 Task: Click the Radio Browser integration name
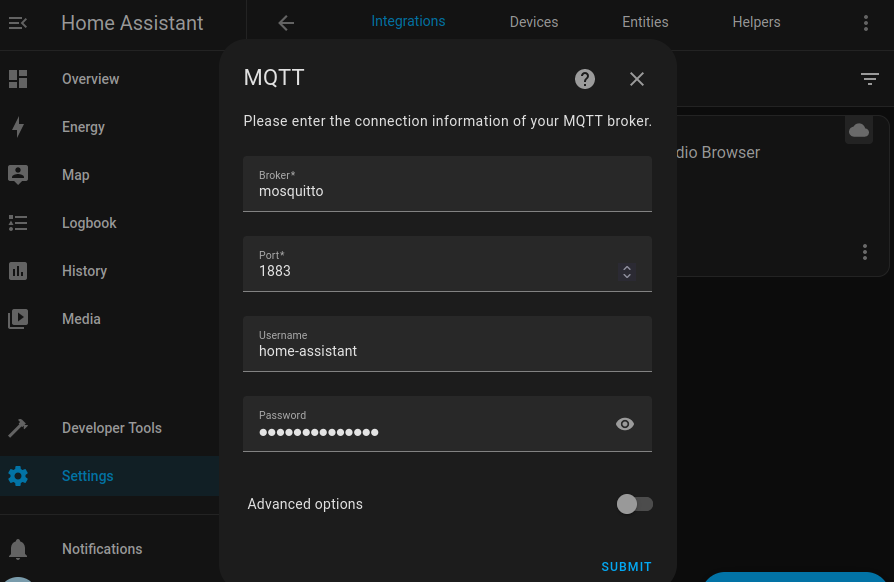(x=718, y=153)
